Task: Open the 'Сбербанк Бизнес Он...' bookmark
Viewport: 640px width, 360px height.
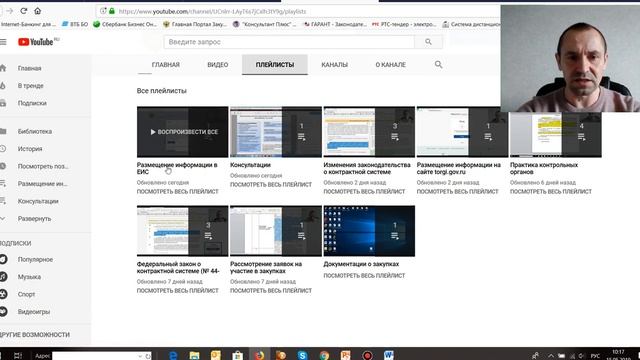Action: click(x=125, y=24)
